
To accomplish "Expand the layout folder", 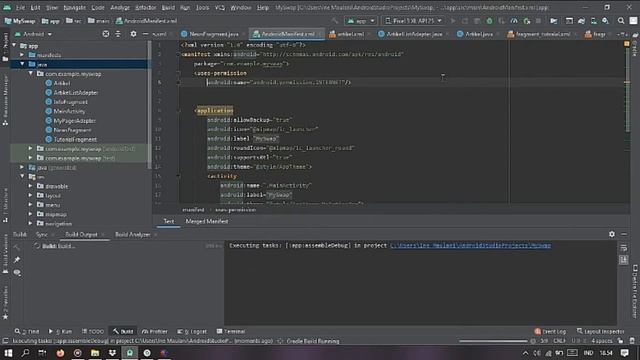I will [31, 195].
